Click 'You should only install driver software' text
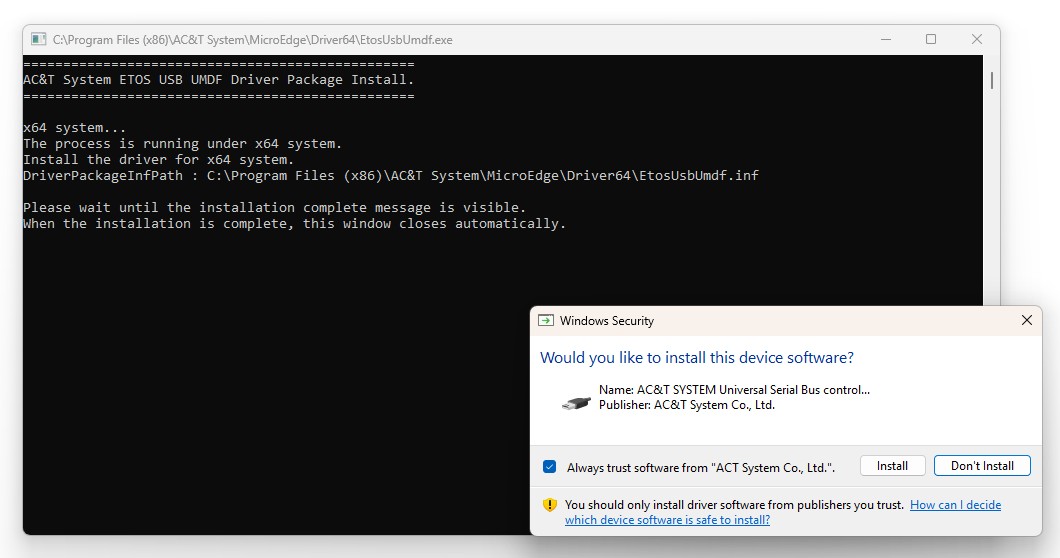This screenshot has width=1060, height=558. click(x=734, y=505)
